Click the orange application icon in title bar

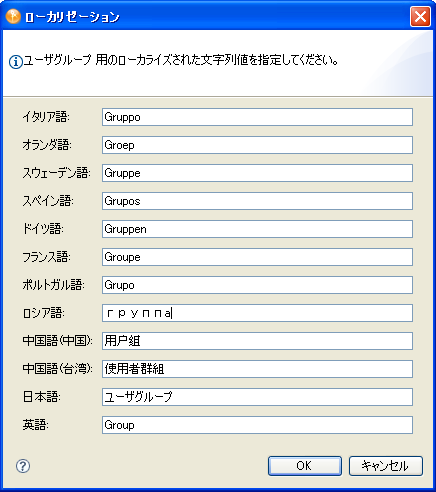tap(13, 16)
